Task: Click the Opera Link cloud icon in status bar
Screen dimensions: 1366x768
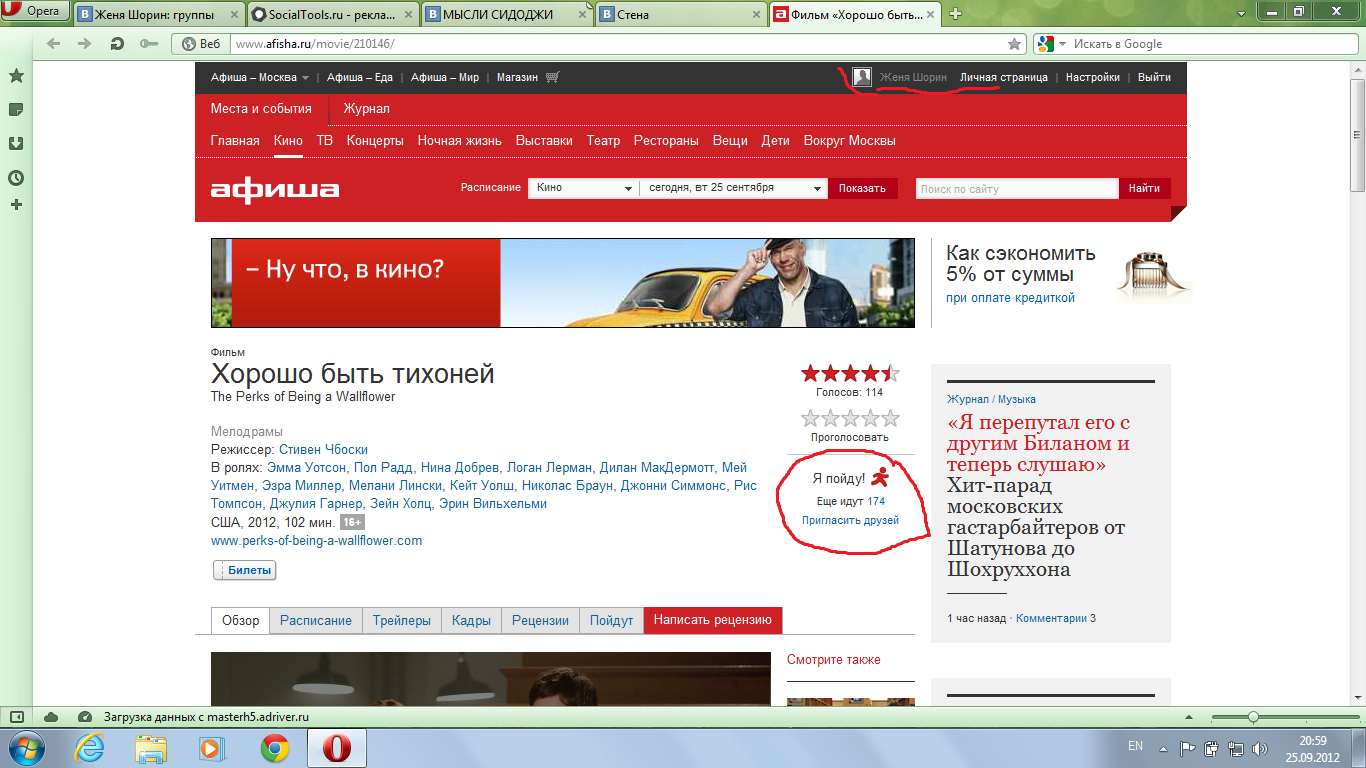Action: (x=51, y=717)
